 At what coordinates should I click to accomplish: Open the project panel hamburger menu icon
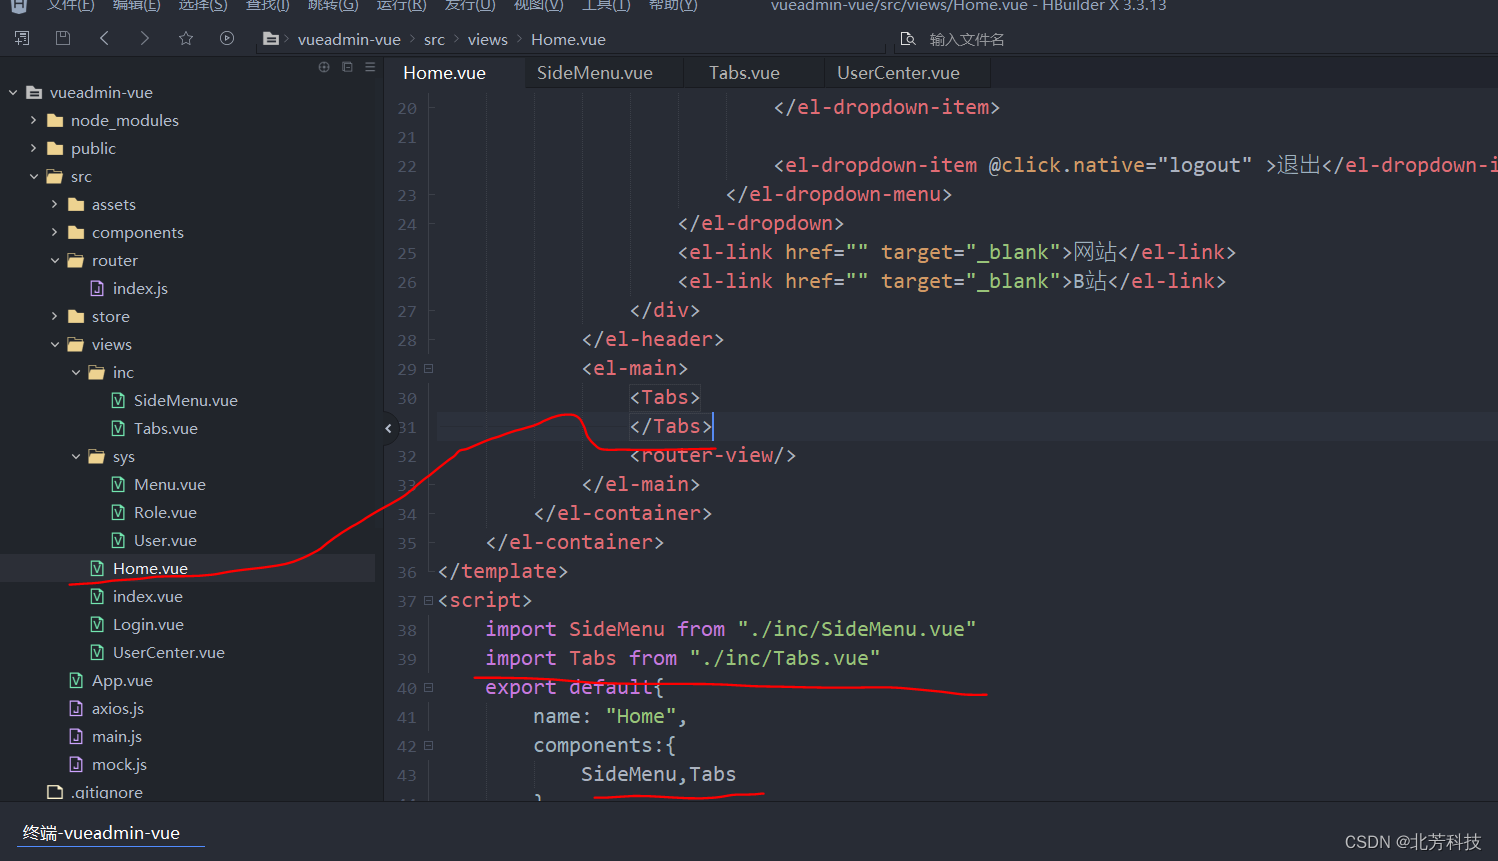[x=370, y=67]
